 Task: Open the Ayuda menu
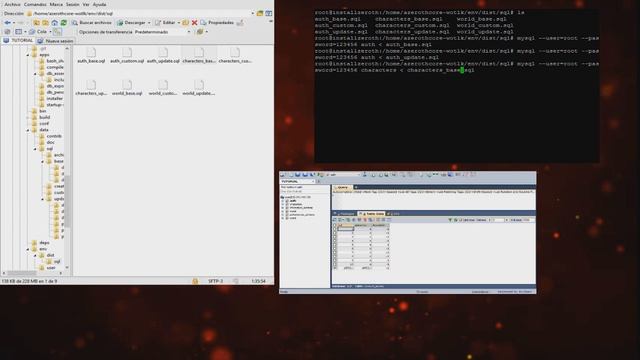click(x=99, y=4)
